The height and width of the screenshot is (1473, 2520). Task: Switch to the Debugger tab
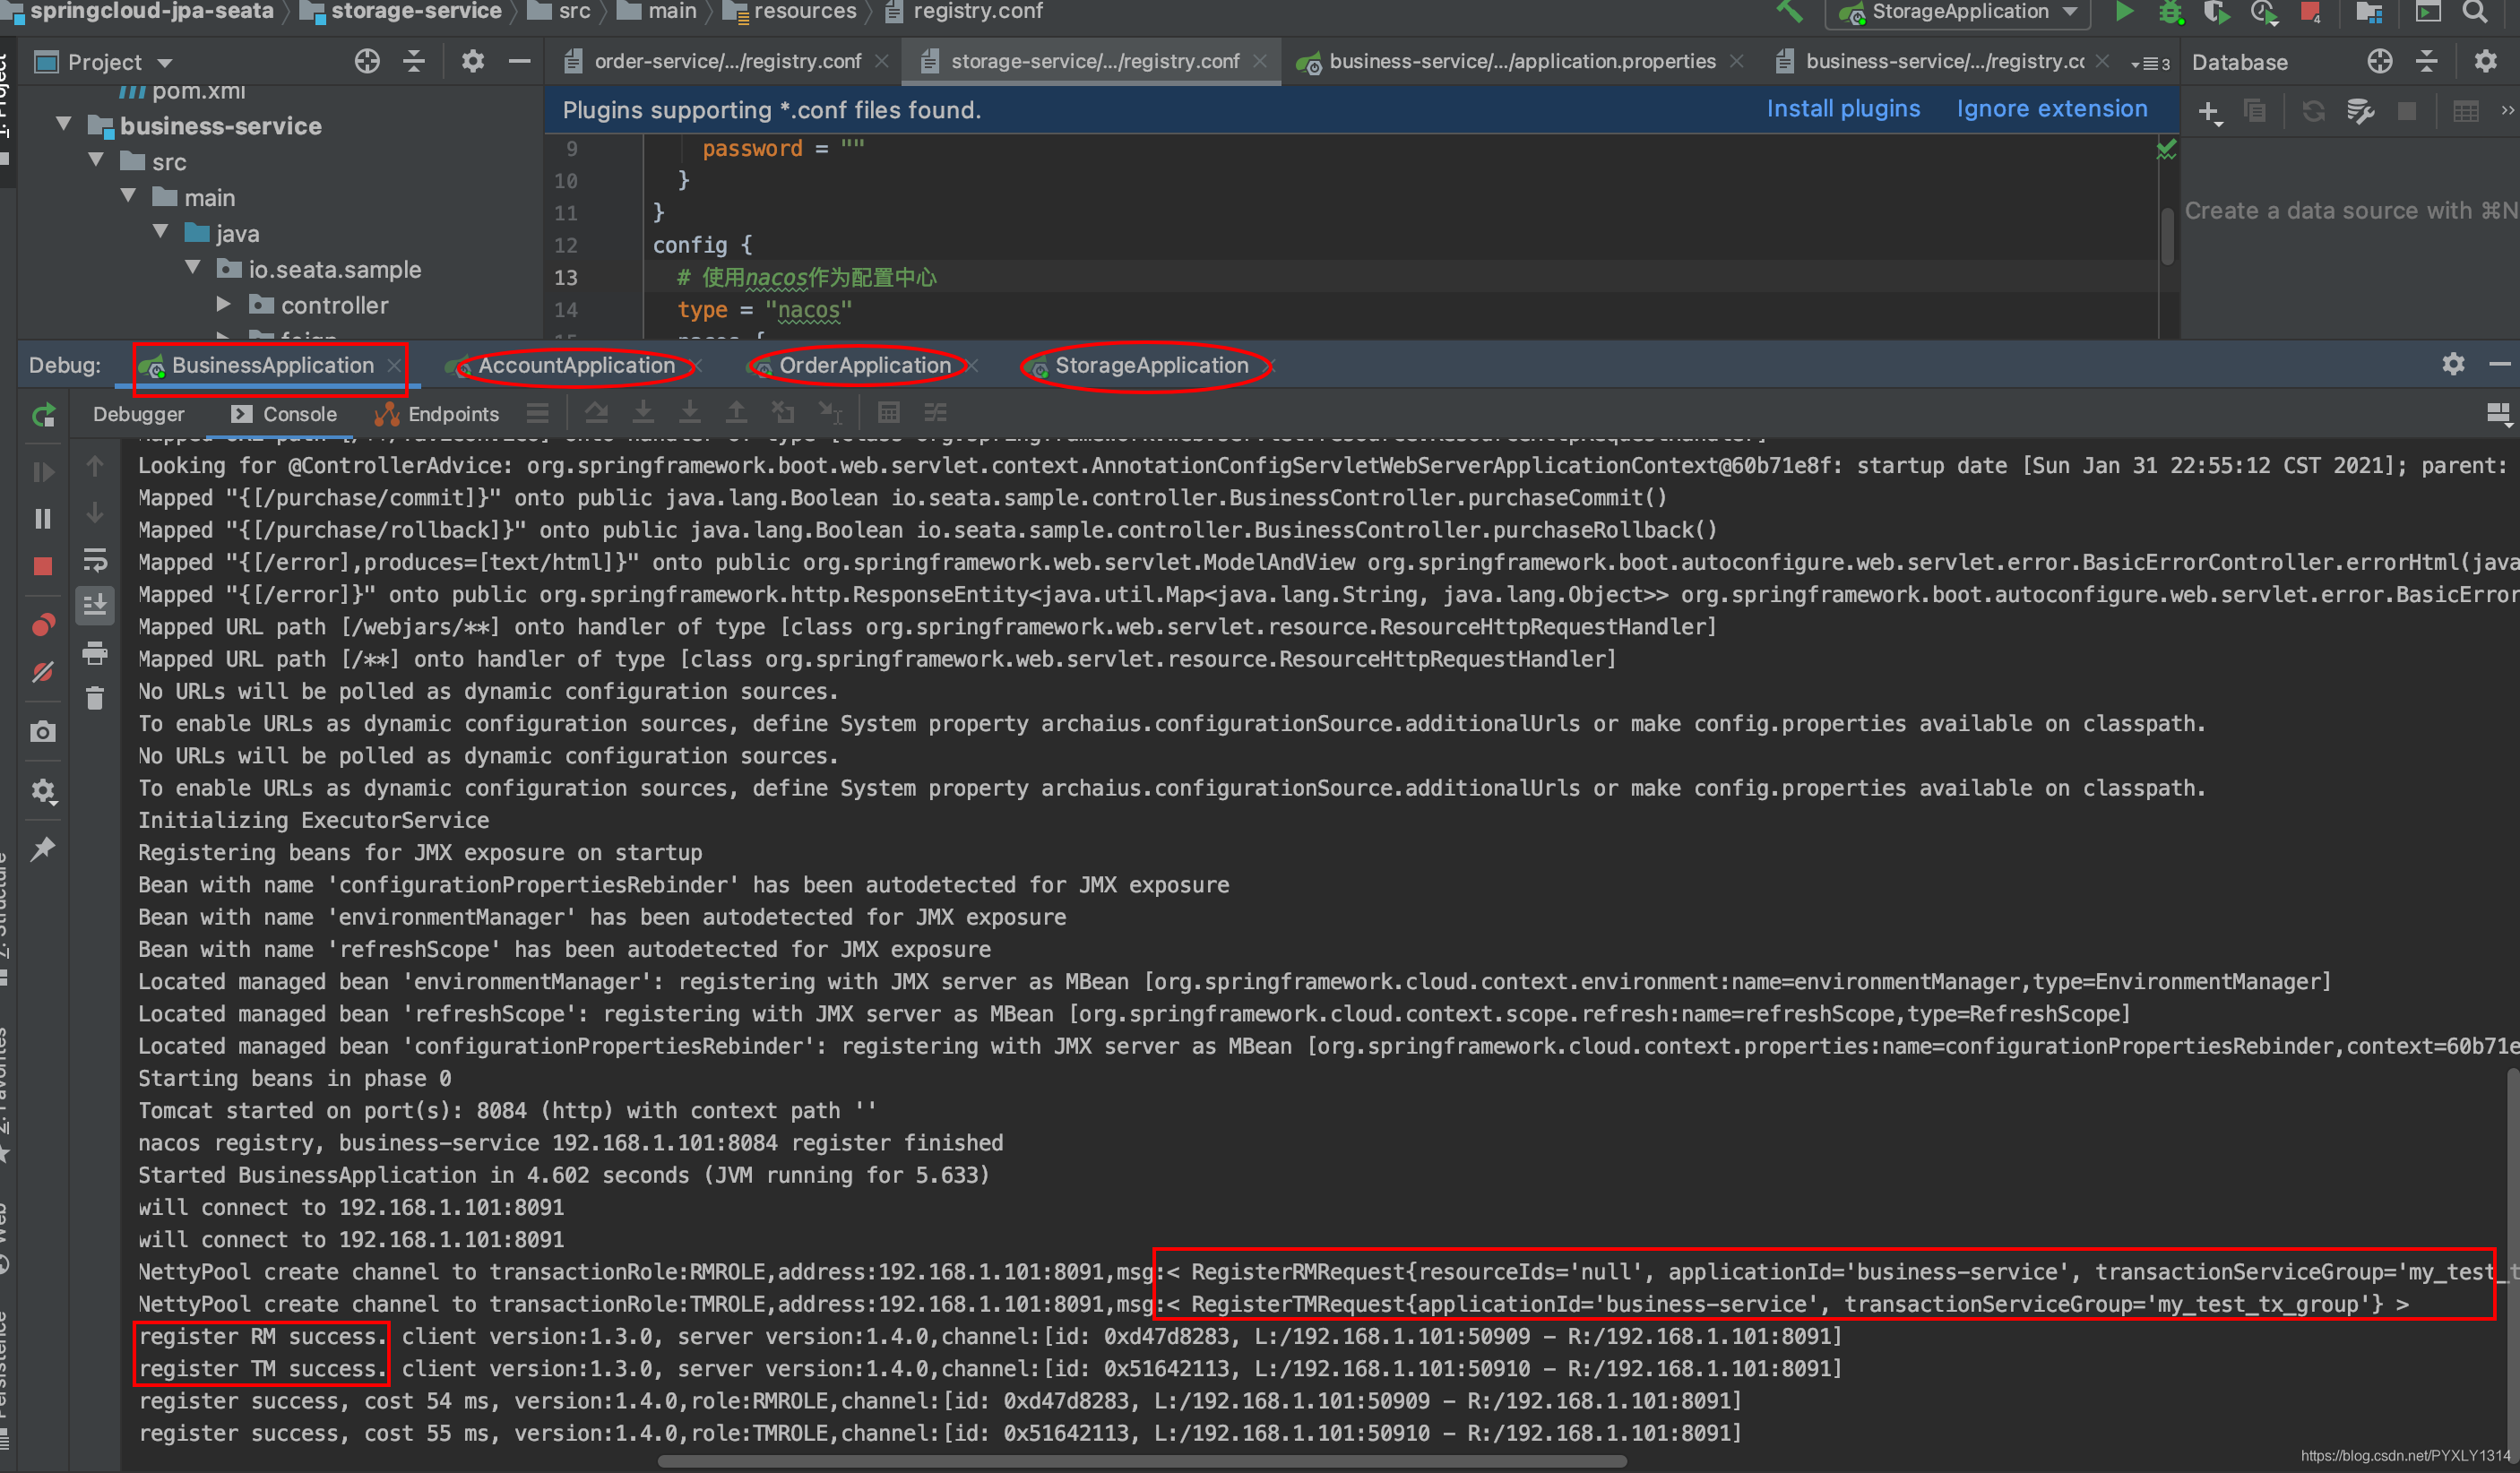click(139, 414)
